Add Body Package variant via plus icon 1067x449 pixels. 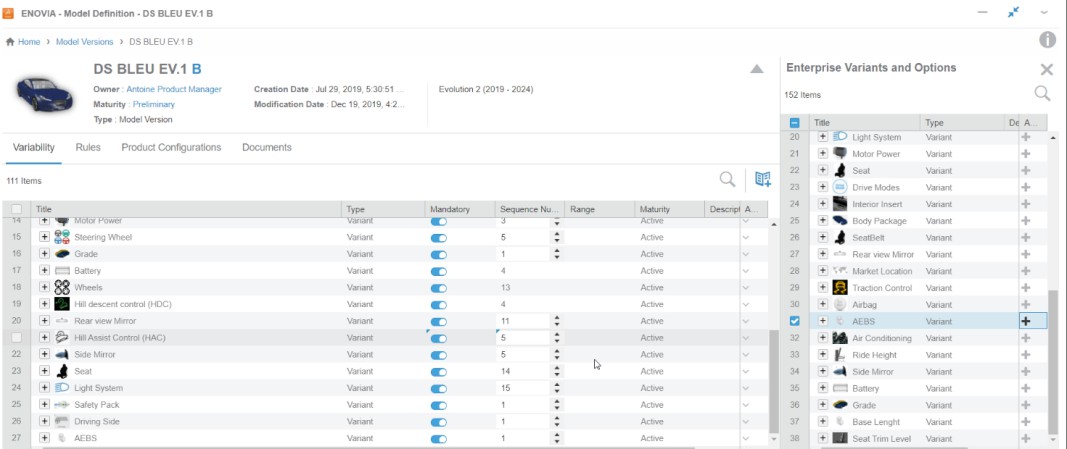coord(1026,220)
